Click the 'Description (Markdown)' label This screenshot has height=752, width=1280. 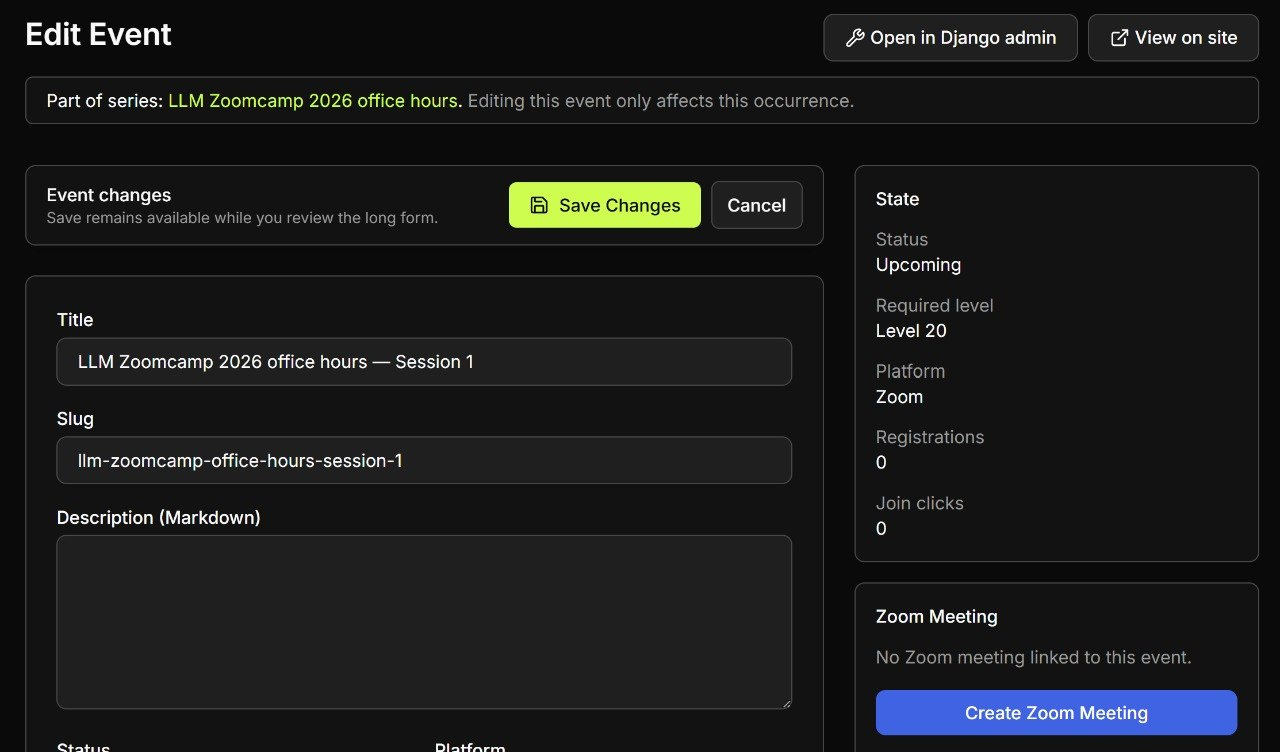[x=158, y=518]
